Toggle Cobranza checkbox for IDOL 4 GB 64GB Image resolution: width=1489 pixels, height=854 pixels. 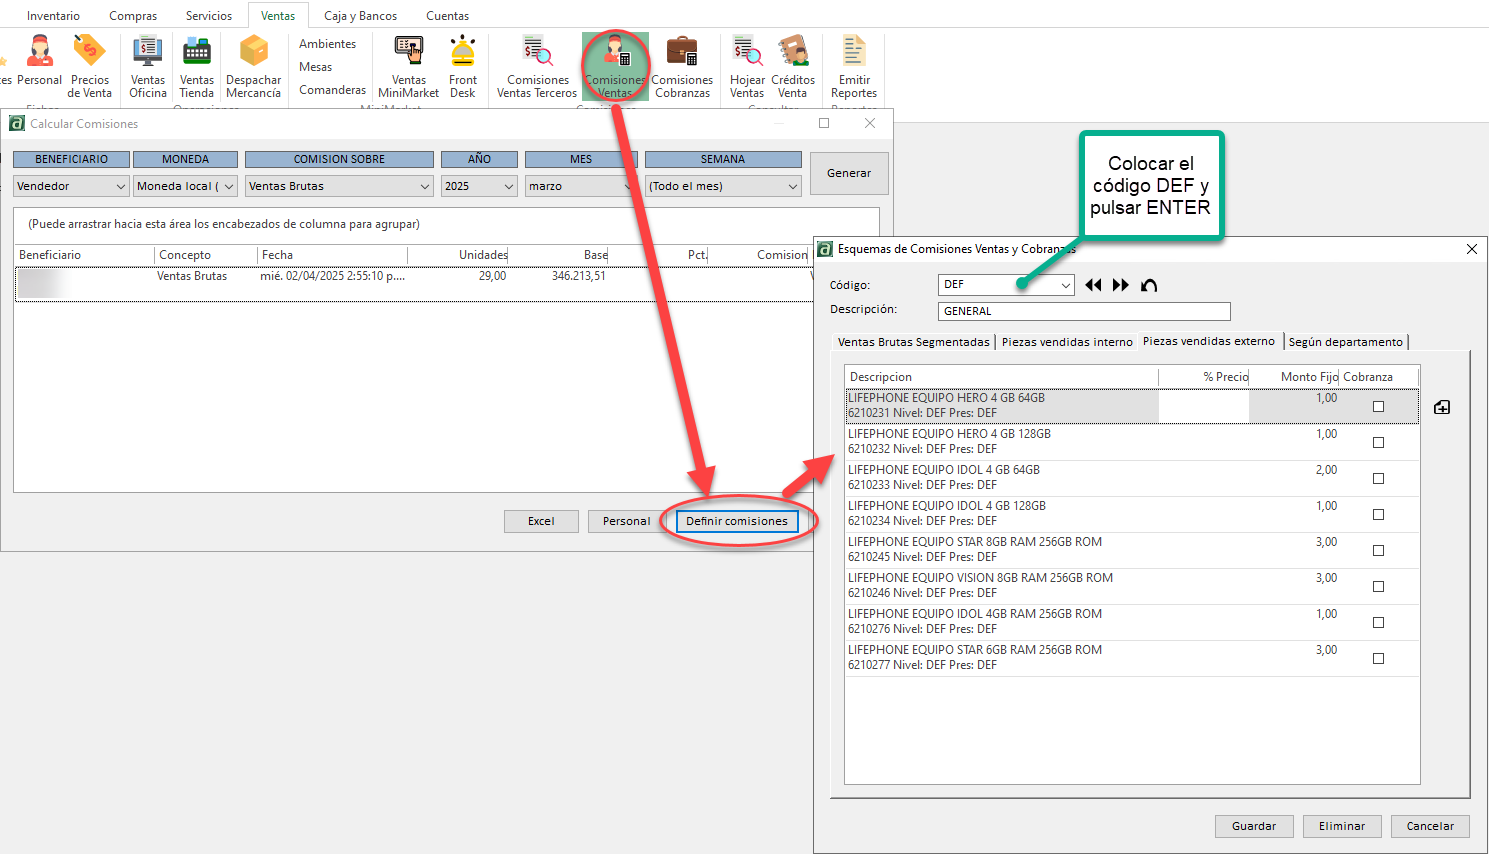(1378, 478)
